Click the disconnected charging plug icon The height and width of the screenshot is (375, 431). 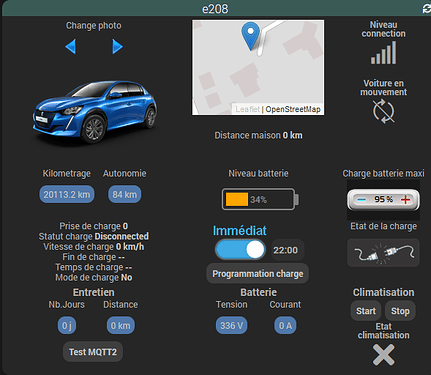tap(383, 253)
